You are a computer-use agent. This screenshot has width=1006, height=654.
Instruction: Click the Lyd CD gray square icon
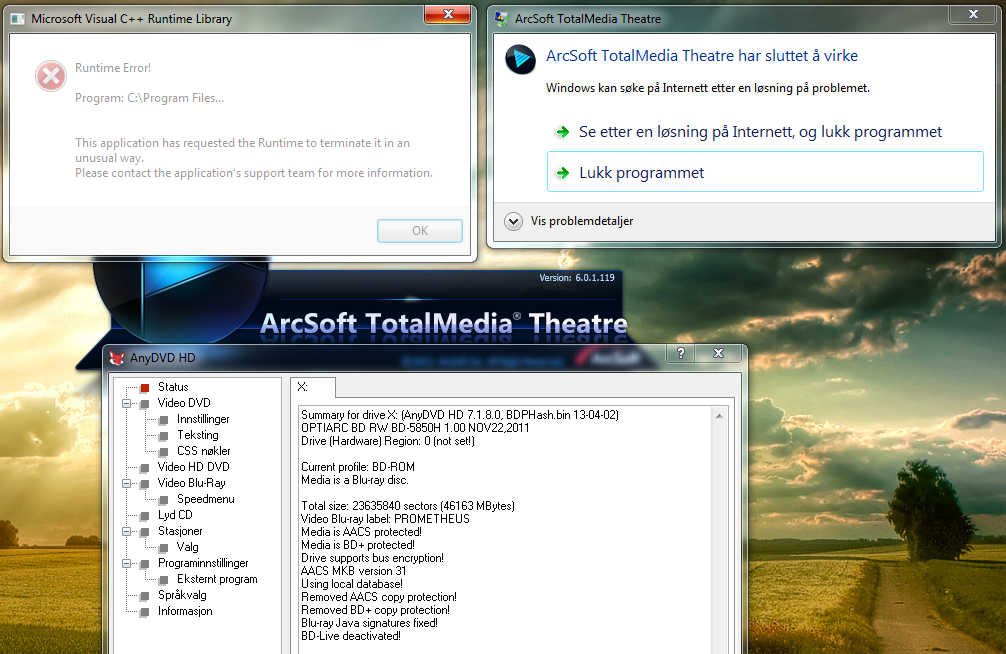(145, 516)
